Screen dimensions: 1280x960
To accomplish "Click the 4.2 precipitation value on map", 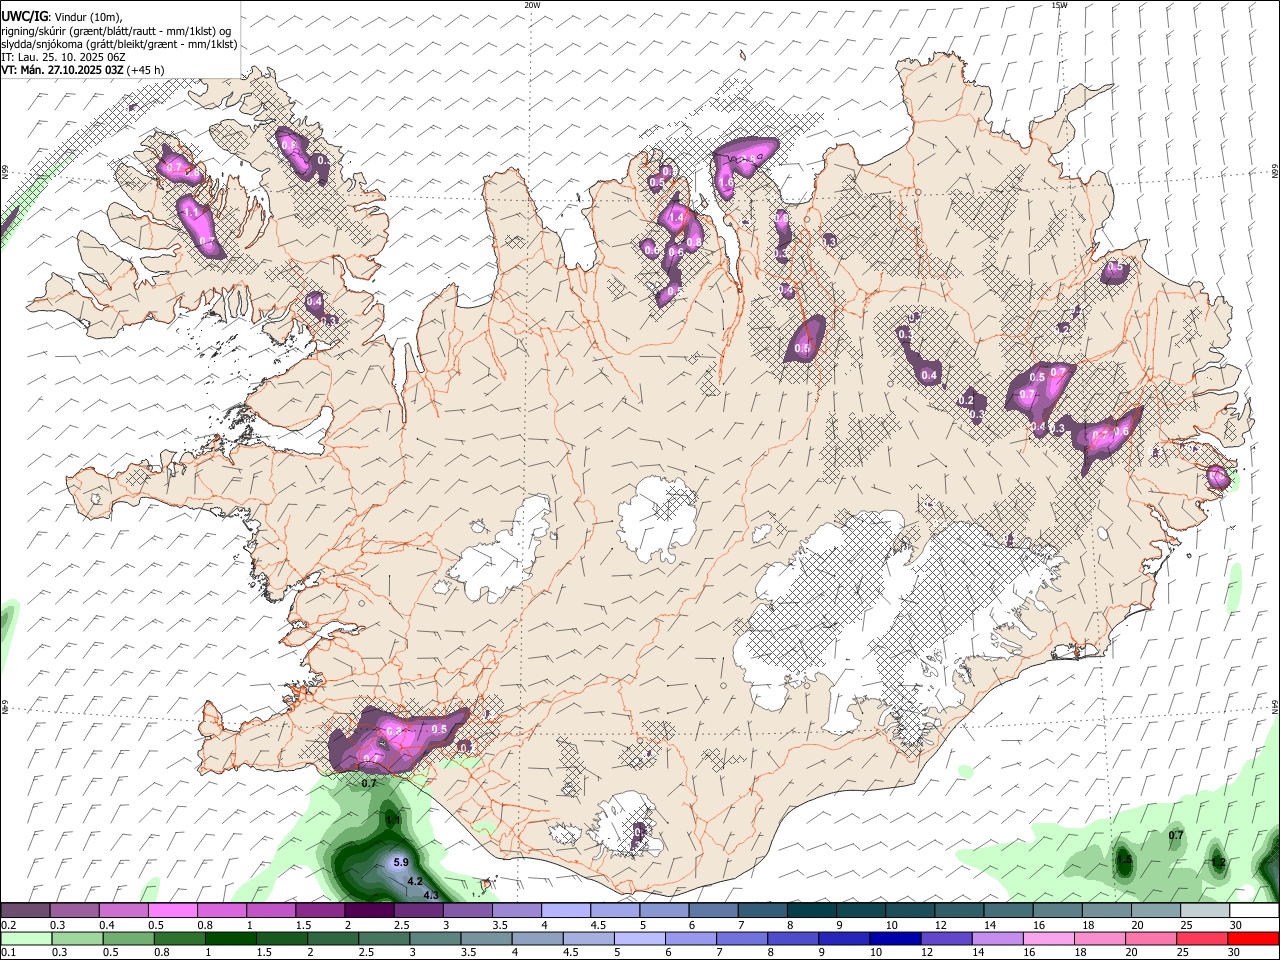I will tap(415, 881).
